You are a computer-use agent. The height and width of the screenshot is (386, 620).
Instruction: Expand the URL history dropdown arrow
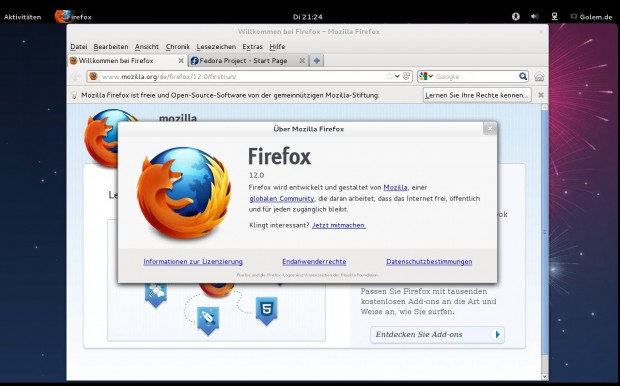(x=397, y=76)
